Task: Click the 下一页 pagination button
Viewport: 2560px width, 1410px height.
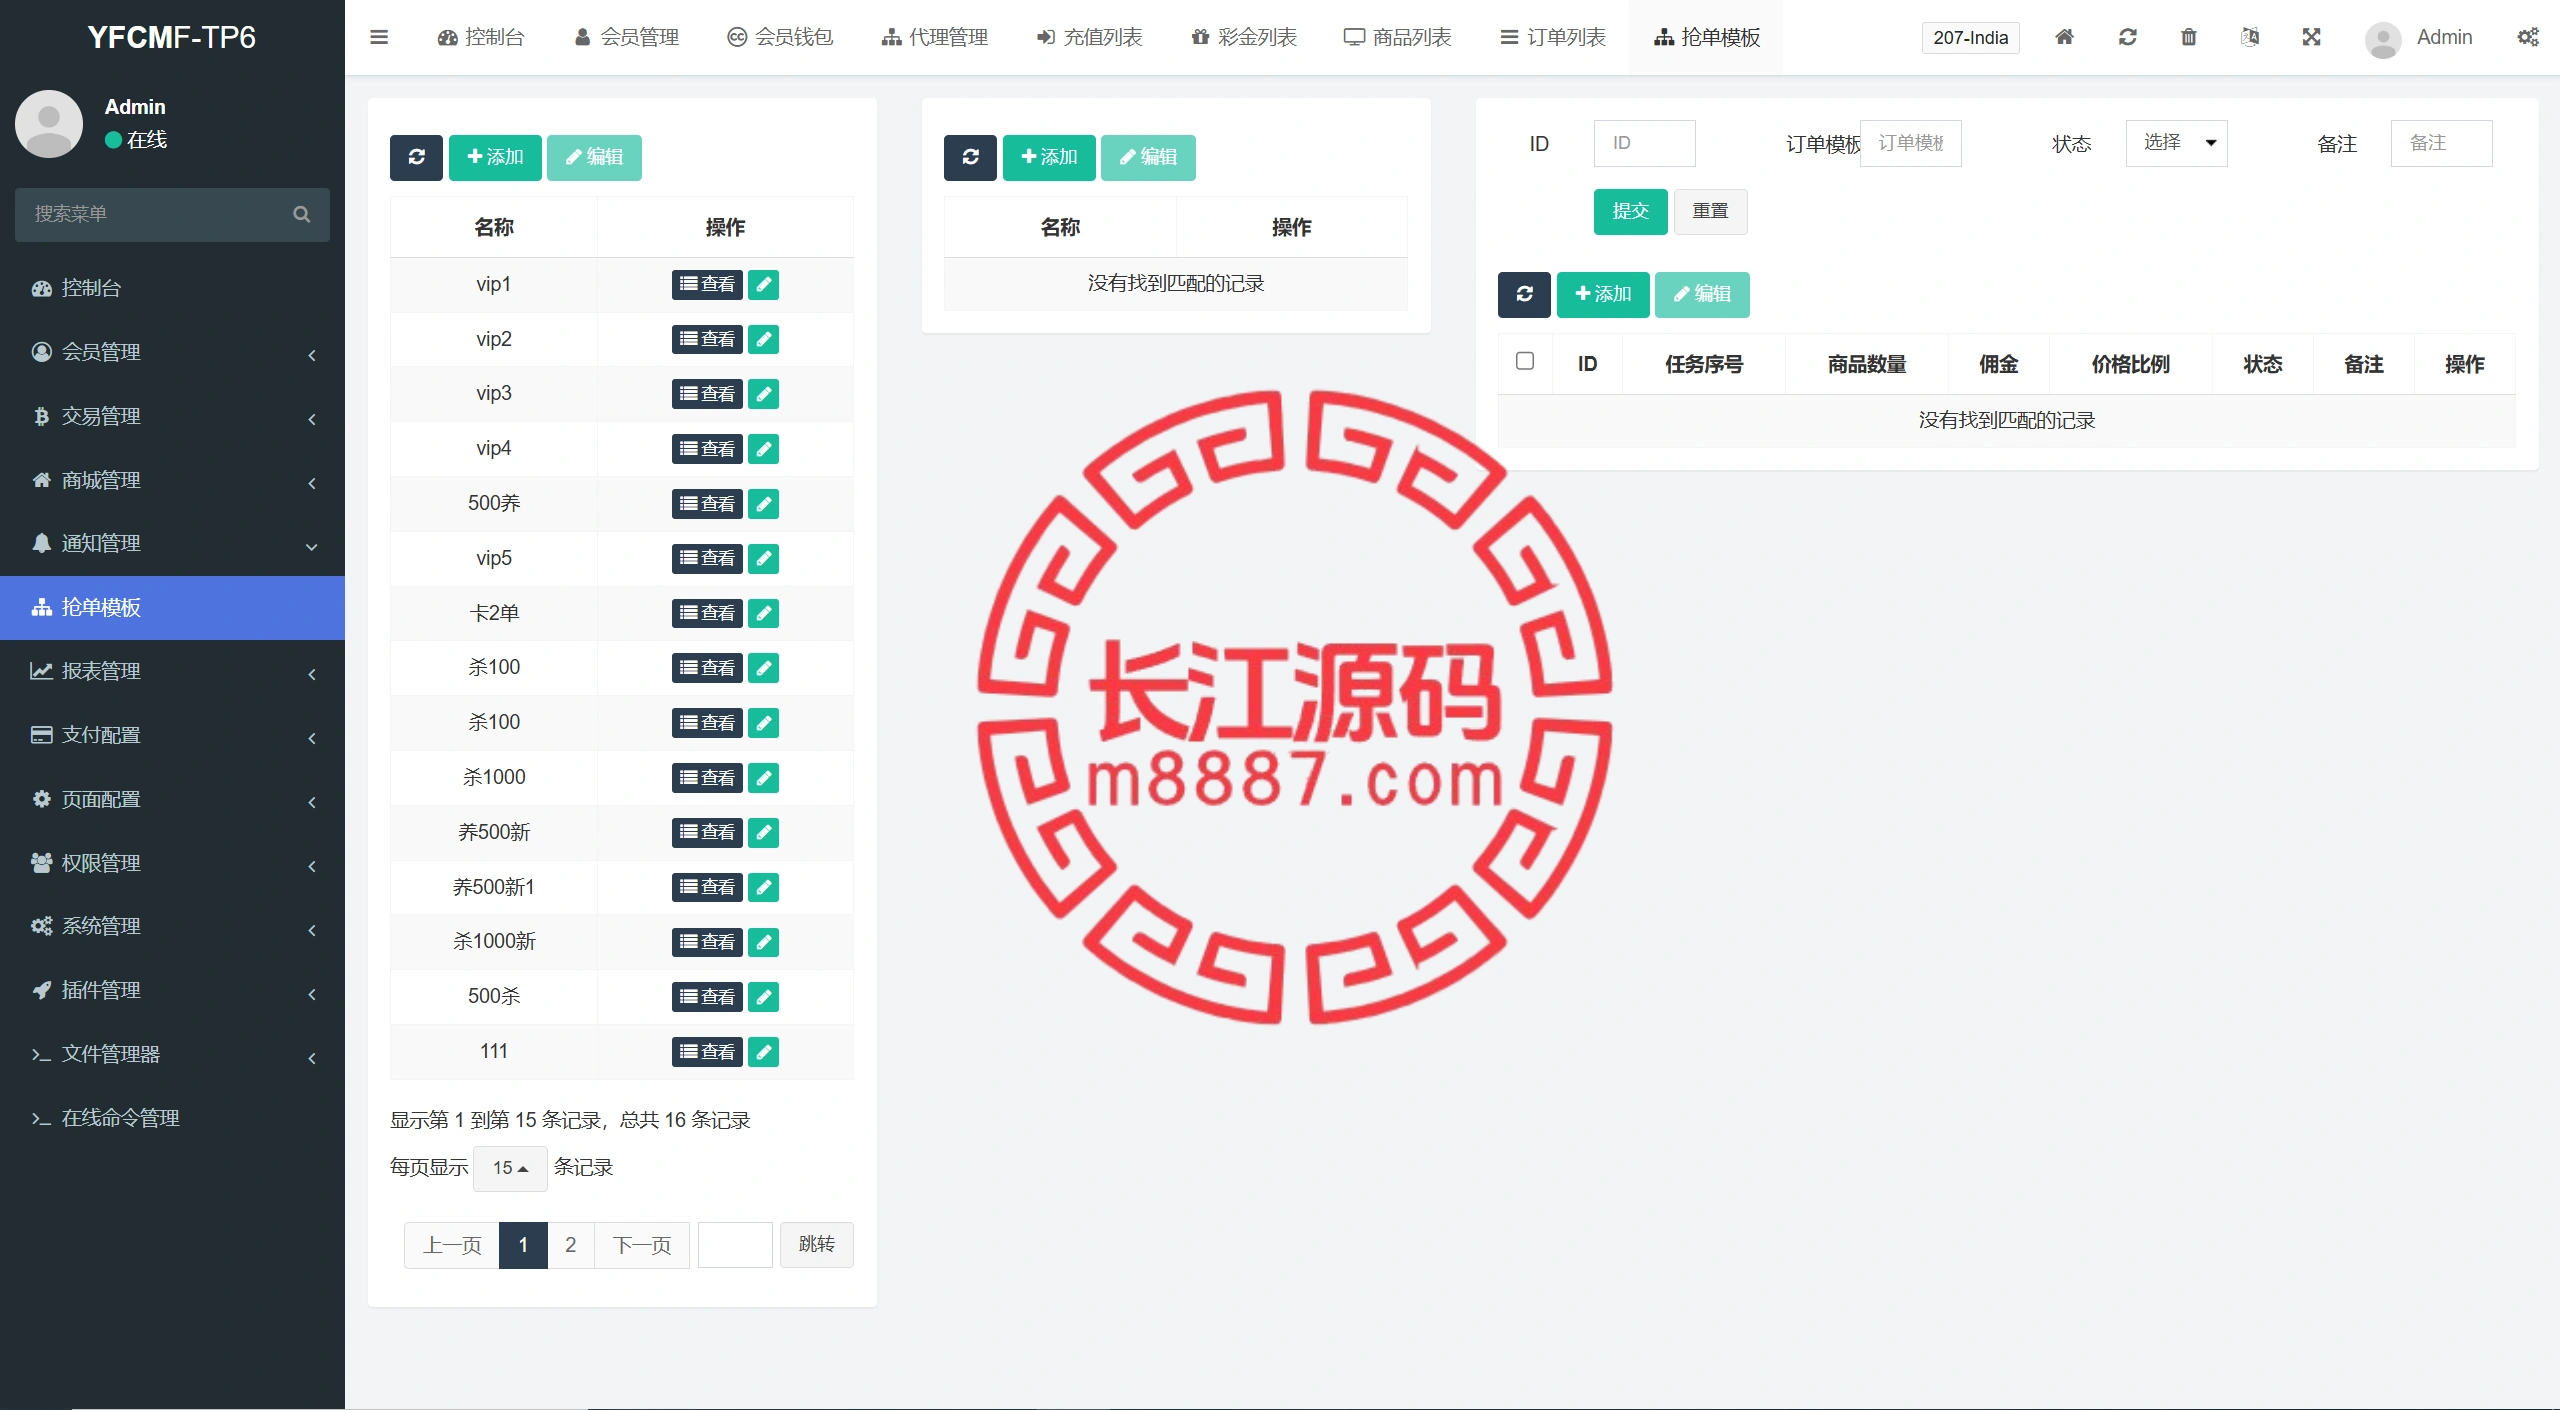Action: (x=642, y=1245)
